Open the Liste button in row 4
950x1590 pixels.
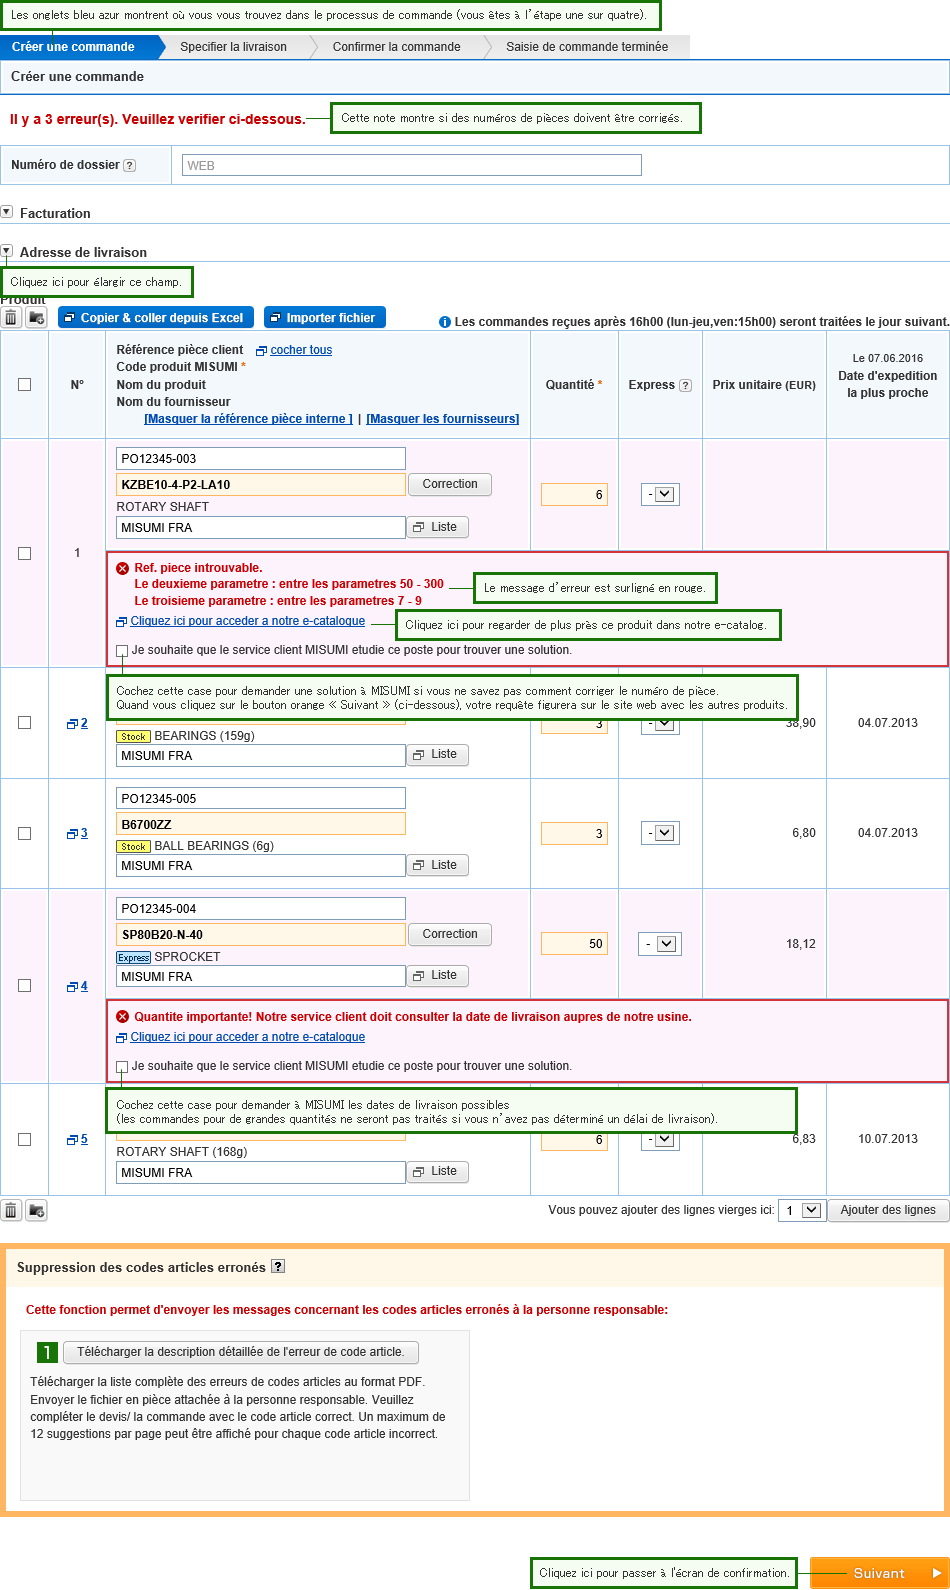click(x=437, y=975)
